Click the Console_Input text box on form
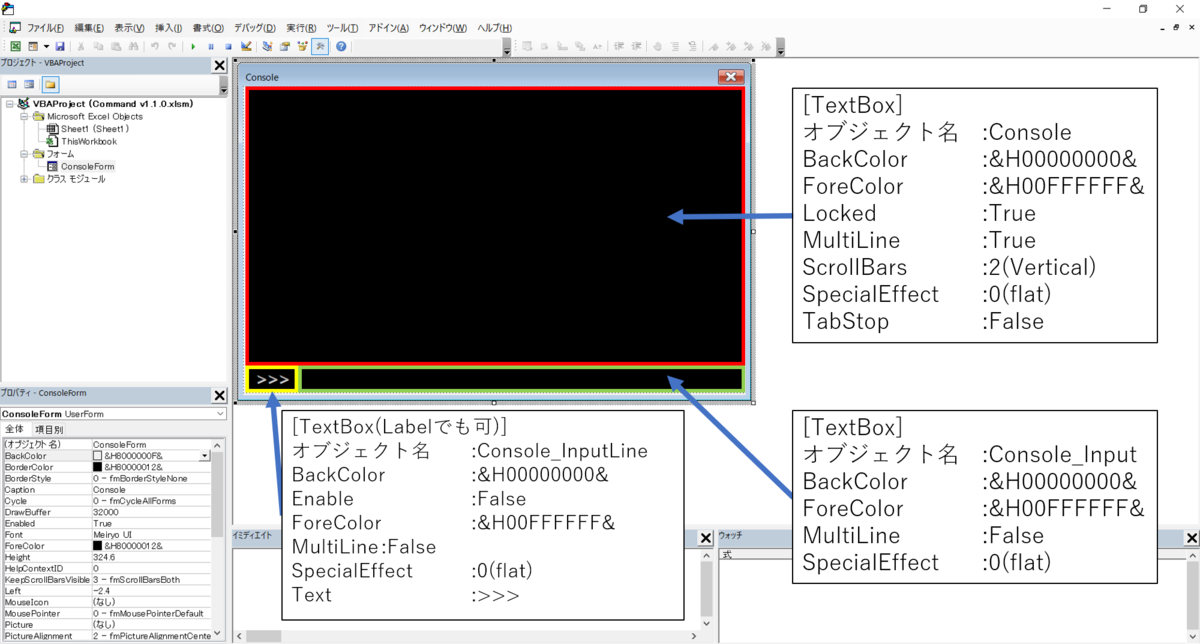 click(x=522, y=379)
